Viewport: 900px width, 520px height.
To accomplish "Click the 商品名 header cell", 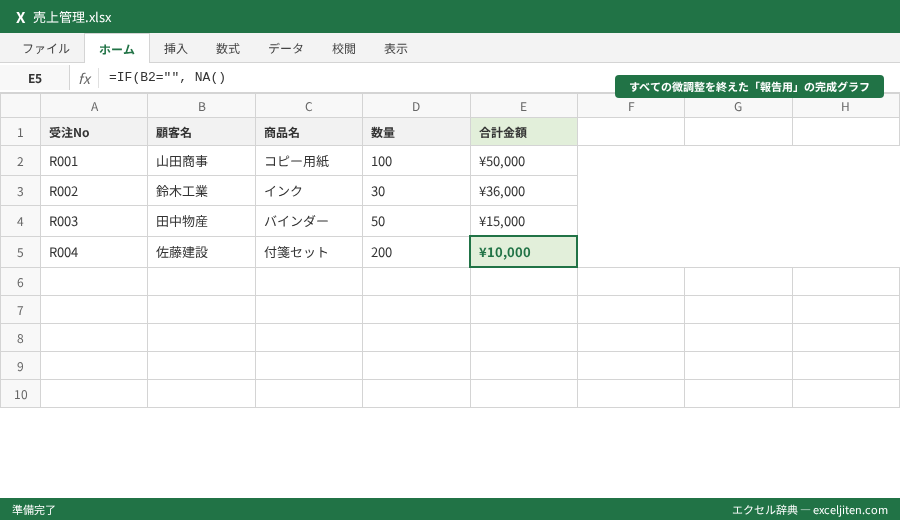I will [309, 132].
